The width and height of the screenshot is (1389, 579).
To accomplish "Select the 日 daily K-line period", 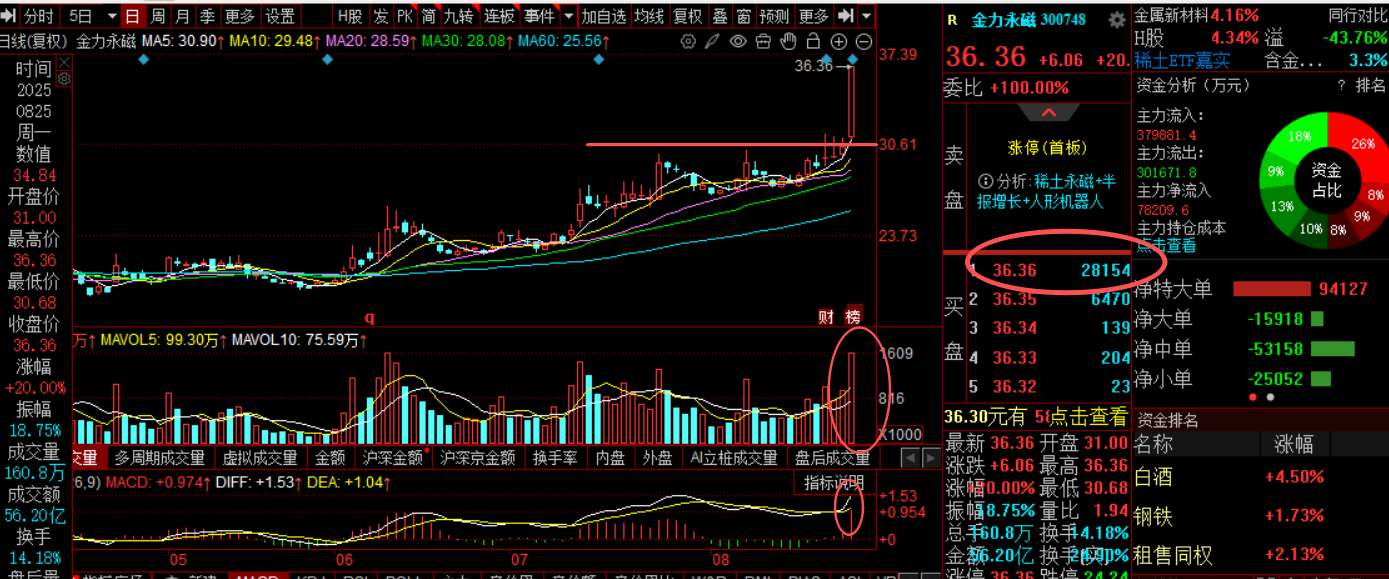I will pos(132,16).
